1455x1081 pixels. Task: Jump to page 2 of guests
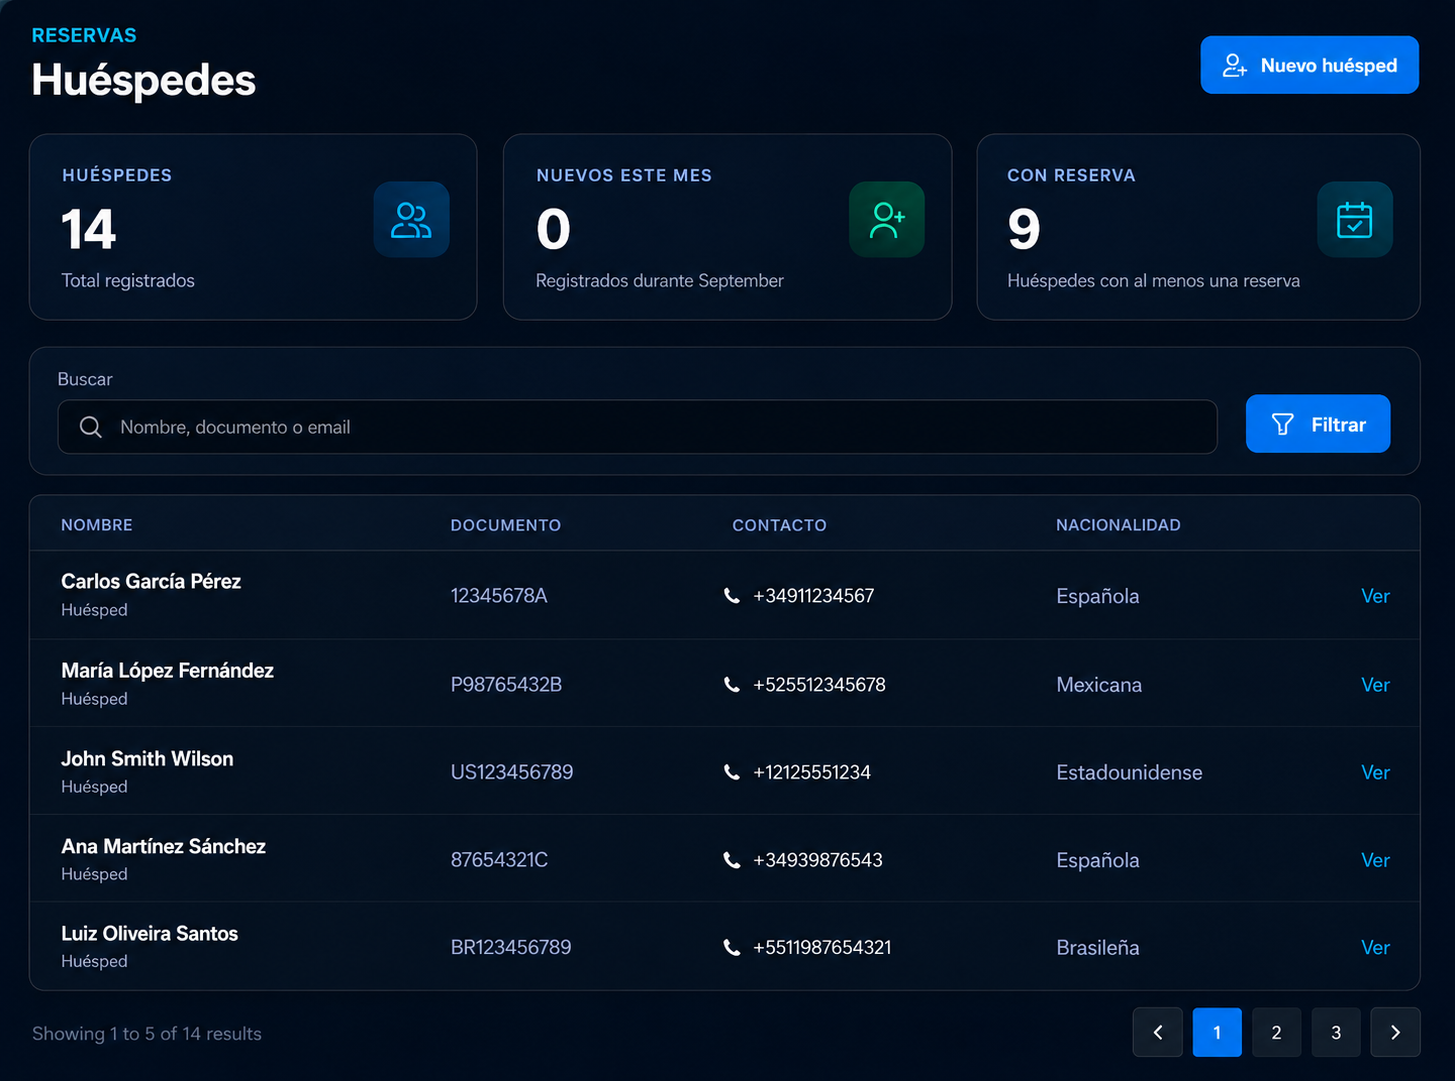(1276, 1032)
